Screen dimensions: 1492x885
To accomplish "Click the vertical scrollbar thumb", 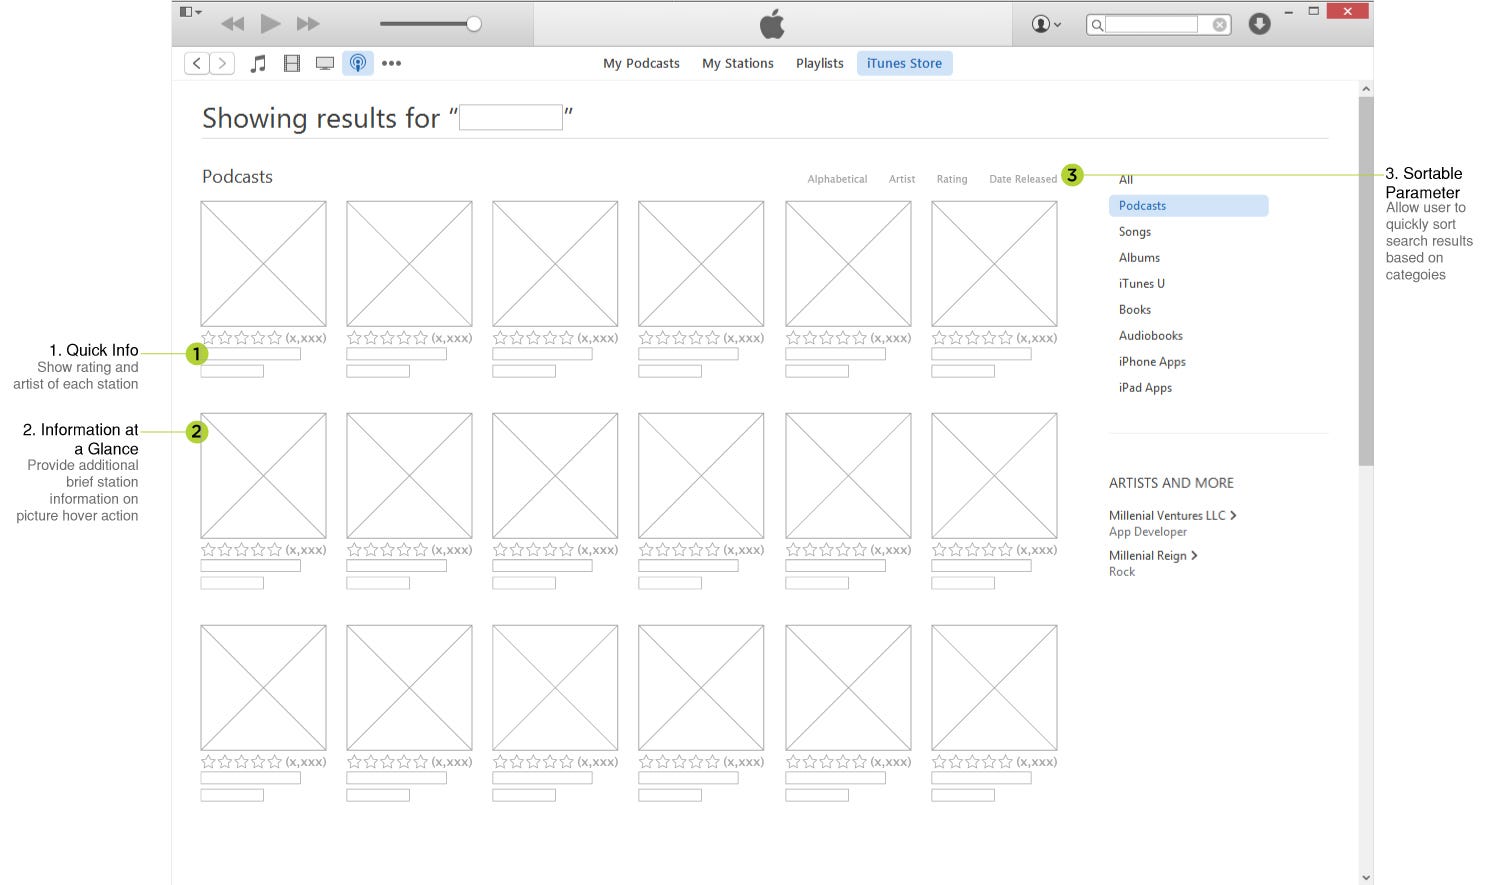I will pyautogui.click(x=1366, y=281).
